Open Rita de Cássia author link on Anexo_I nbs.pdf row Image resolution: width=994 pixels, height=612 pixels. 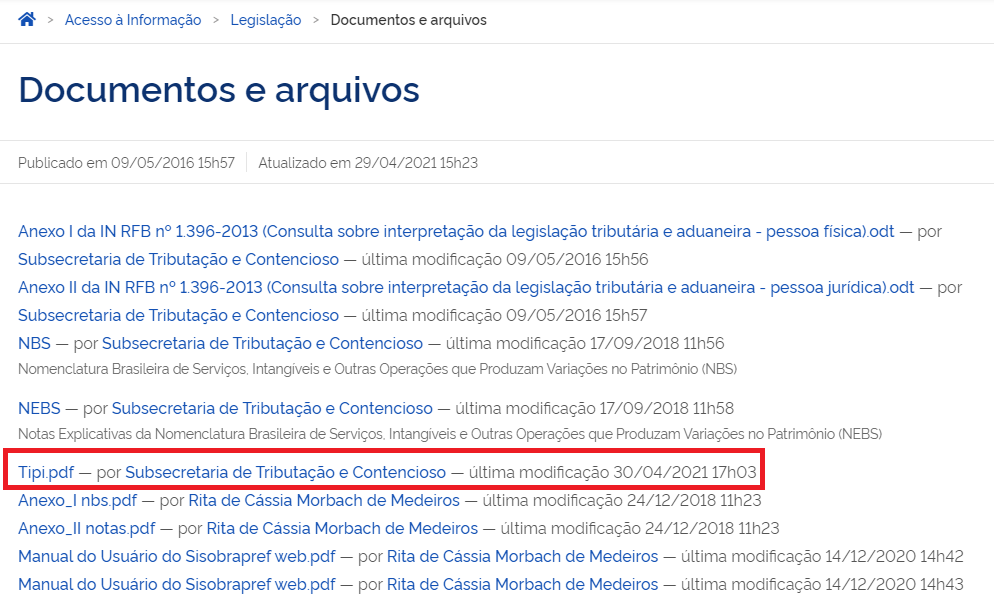point(324,500)
